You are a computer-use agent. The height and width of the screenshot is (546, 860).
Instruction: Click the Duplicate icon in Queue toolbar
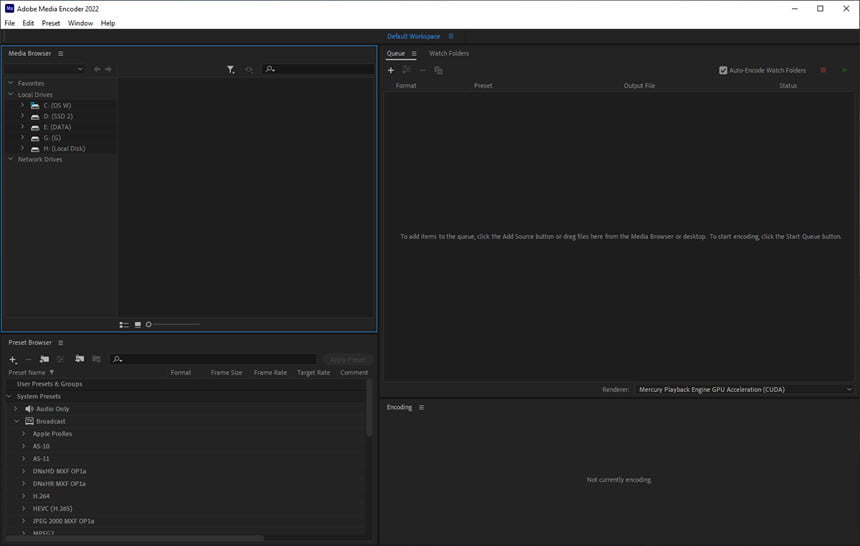pyautogui.click(x=438, y=70)
